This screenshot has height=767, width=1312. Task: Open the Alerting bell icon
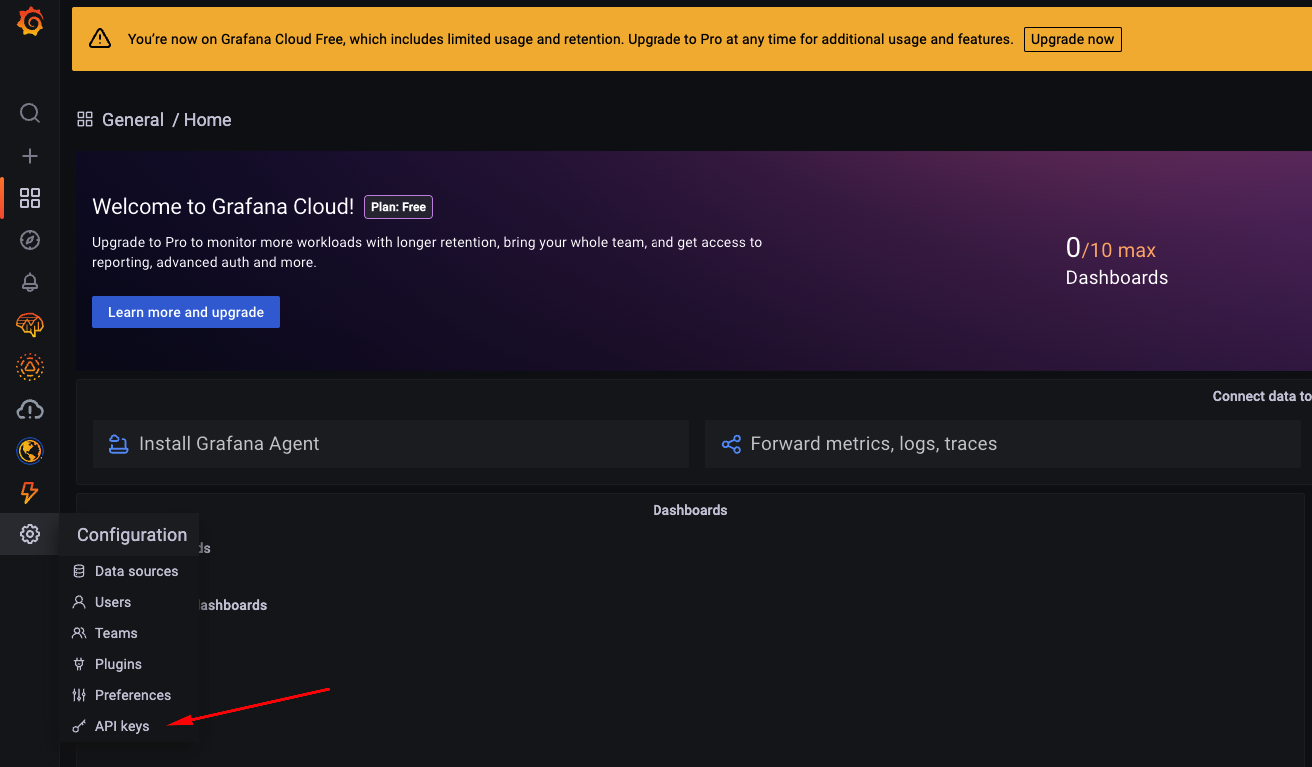tap(30, 283)
